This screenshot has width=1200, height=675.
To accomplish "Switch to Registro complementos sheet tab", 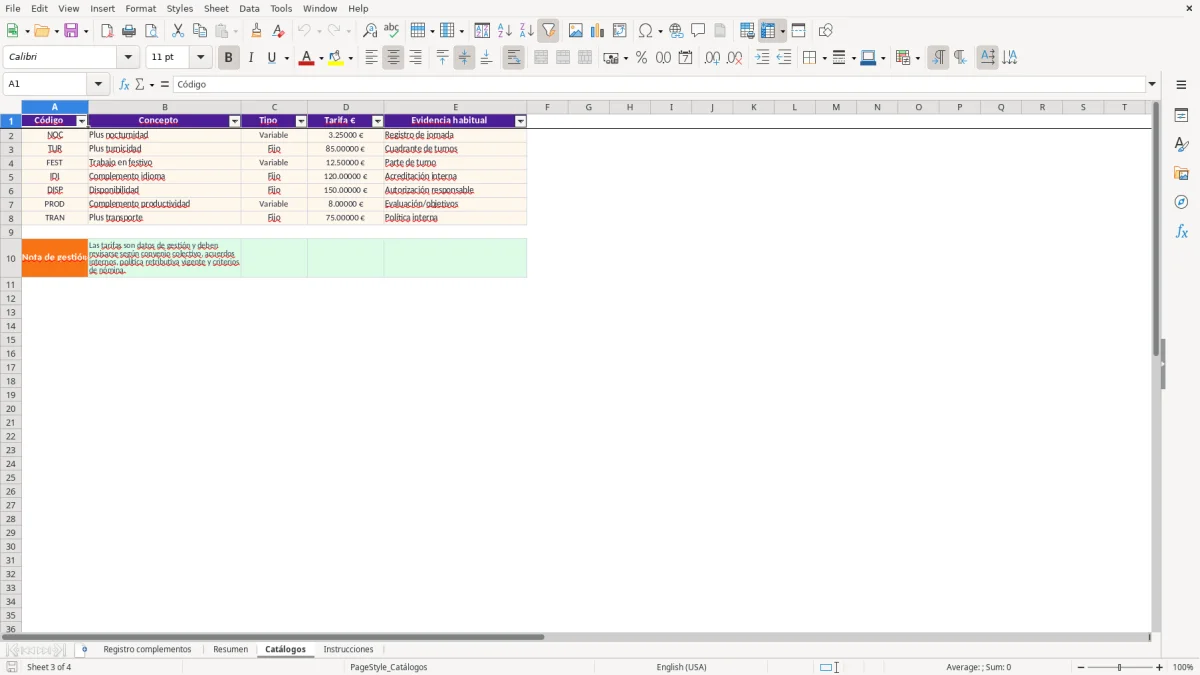I will (x=147, y=649).
